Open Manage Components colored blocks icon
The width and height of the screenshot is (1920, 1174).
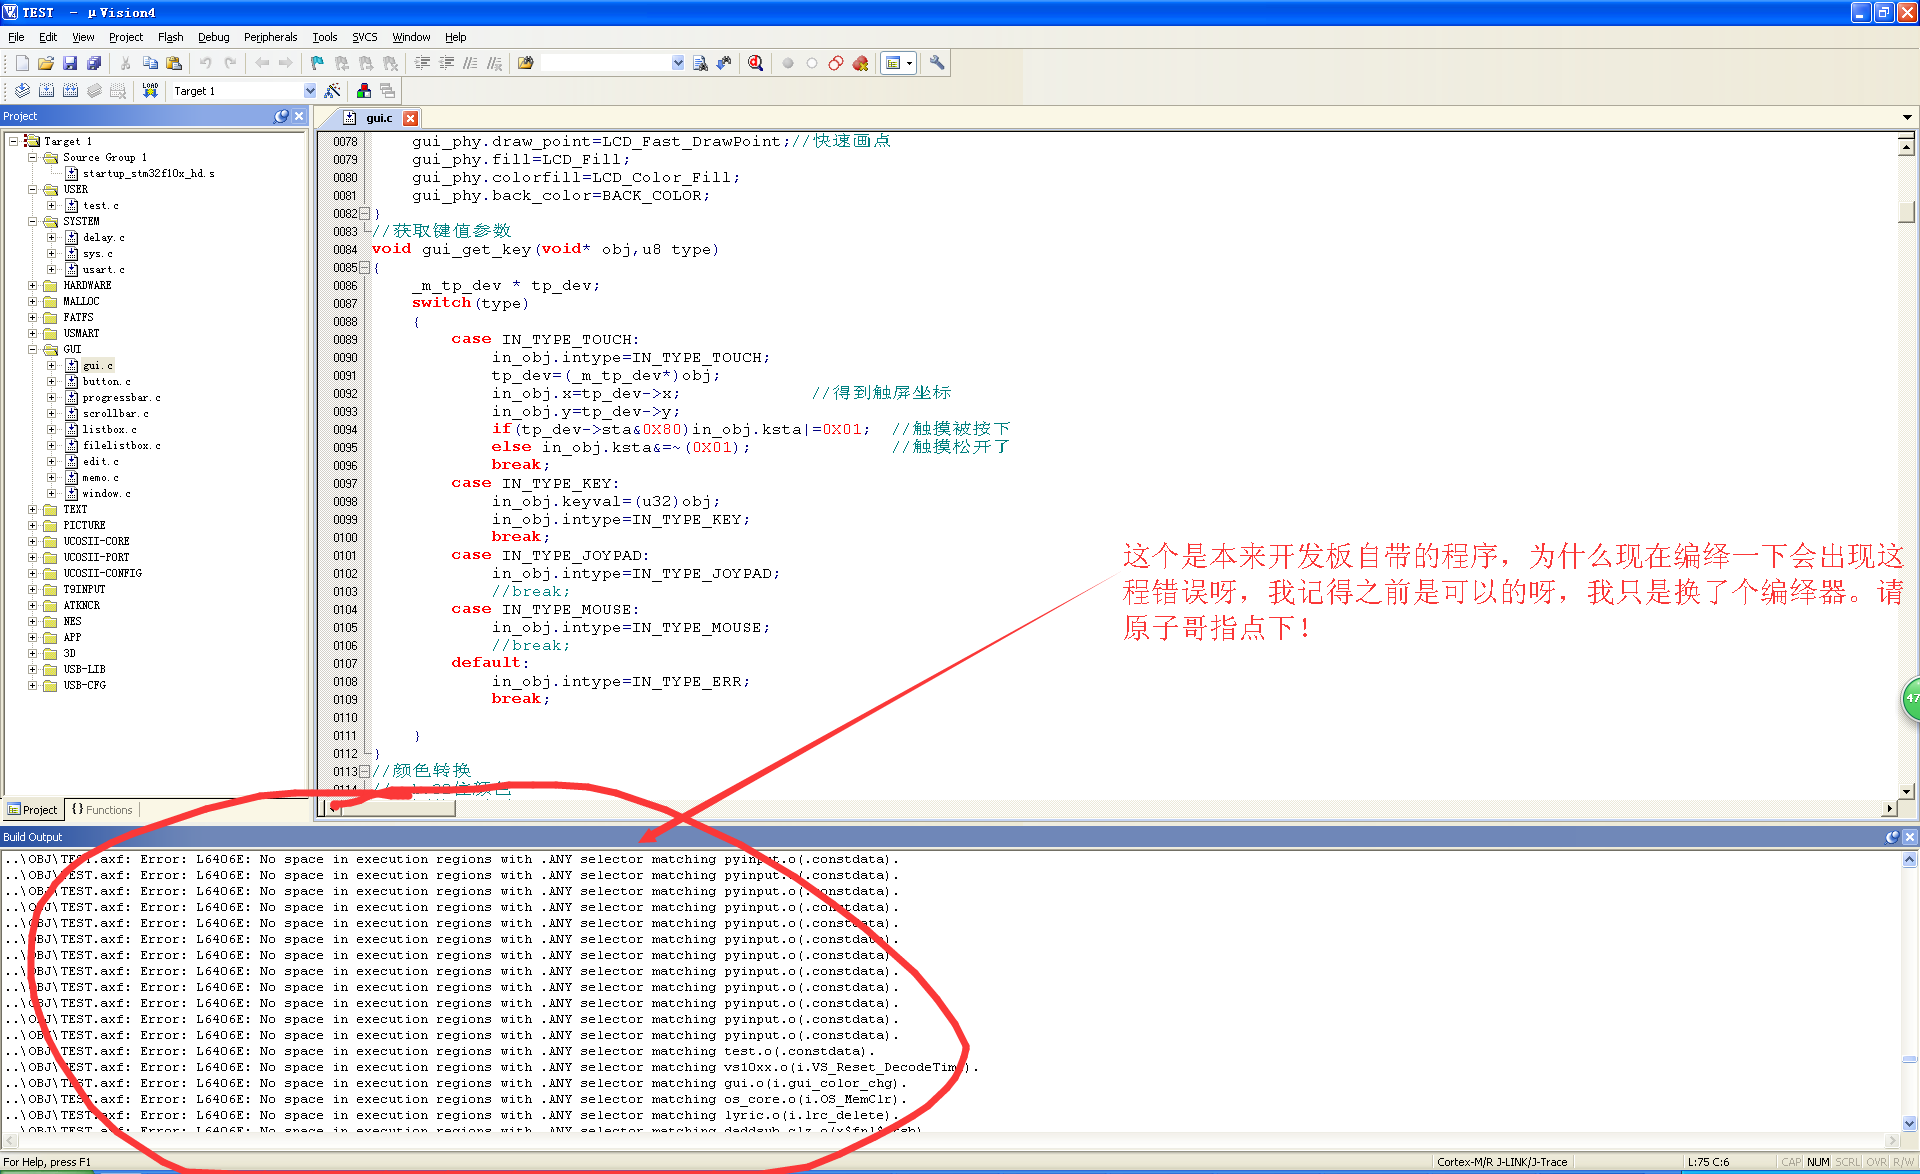[x=364, y=91]
